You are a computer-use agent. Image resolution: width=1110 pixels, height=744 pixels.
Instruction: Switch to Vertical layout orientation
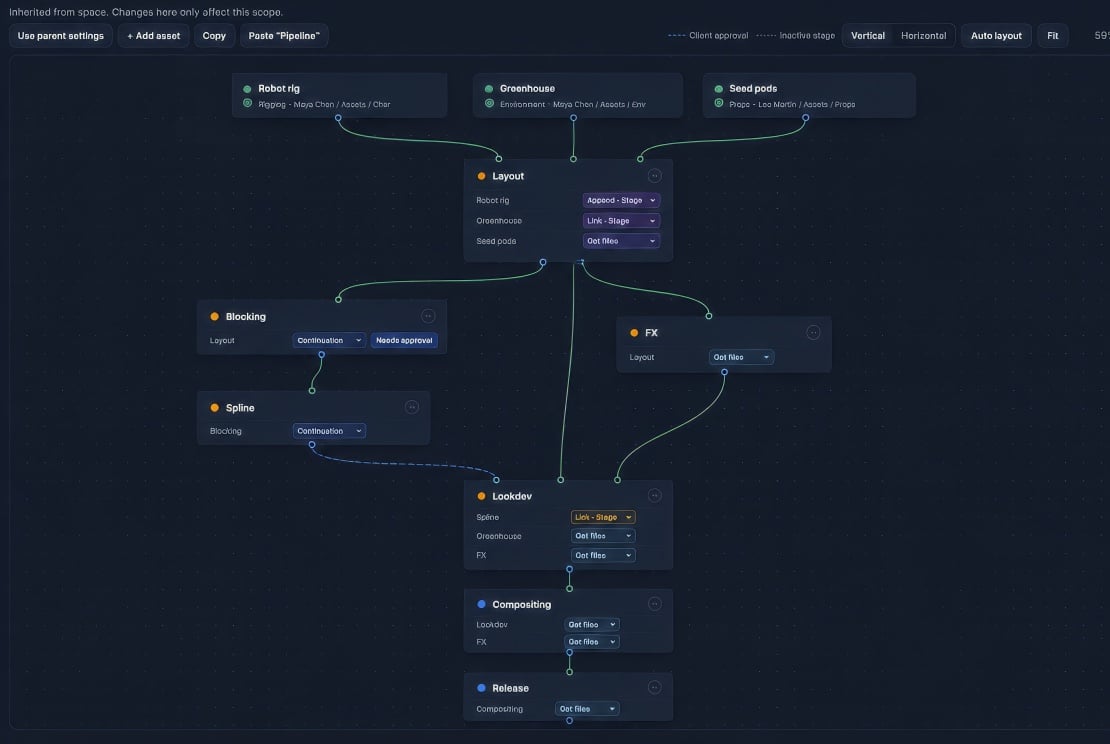(x=867, y=35)
